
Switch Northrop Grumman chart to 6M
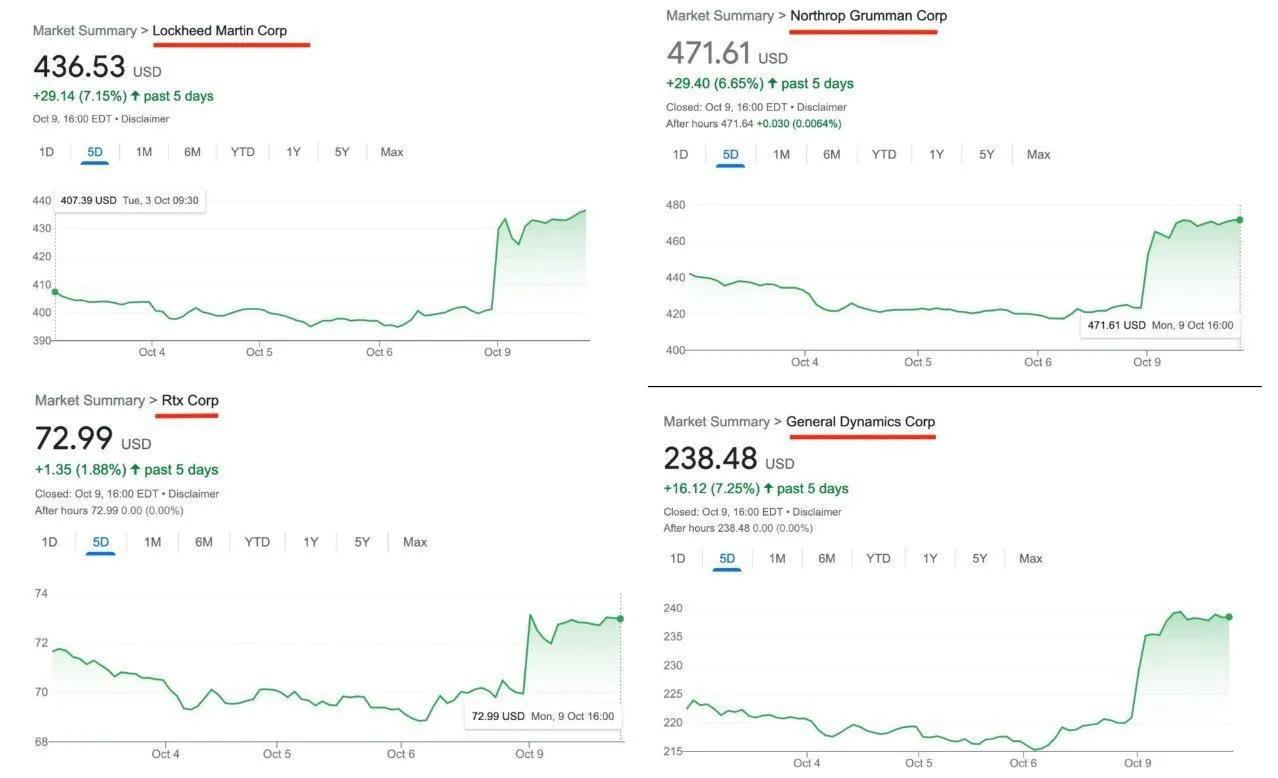pyautogui.click(x=832, y=154)
